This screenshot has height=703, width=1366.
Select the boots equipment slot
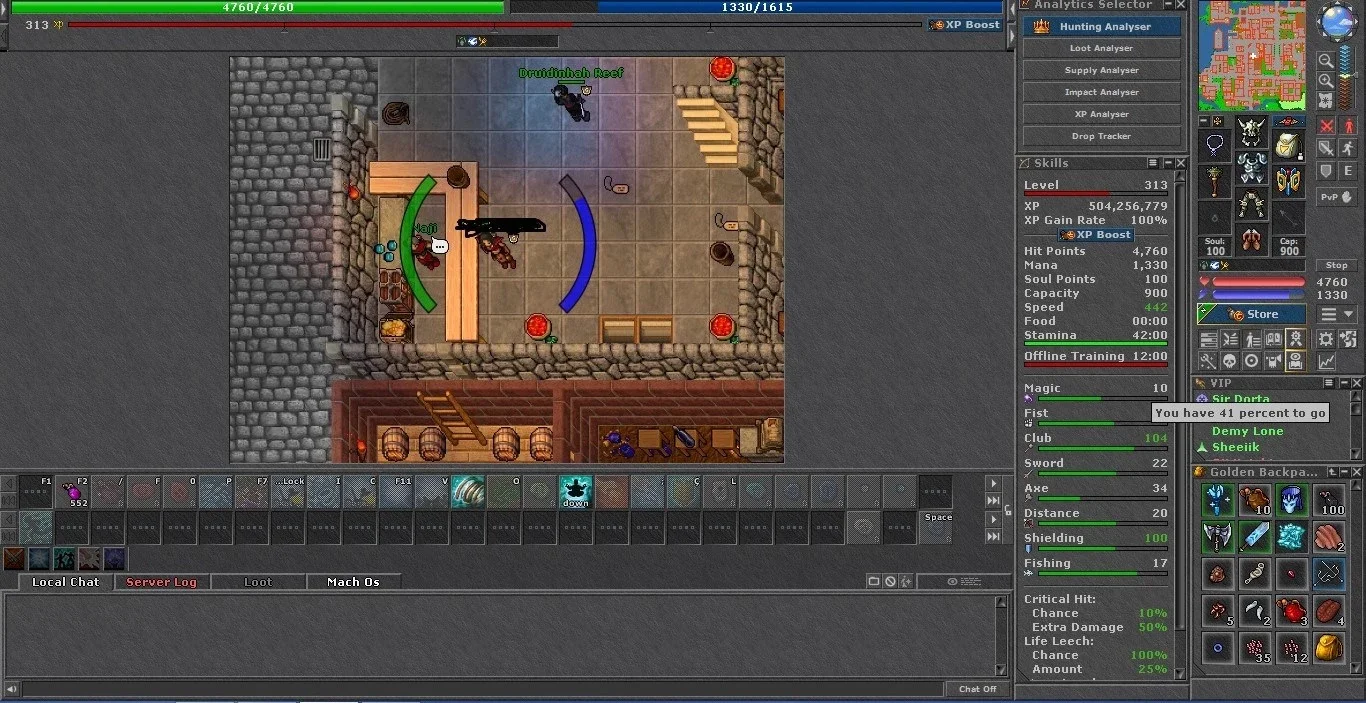click(x=1251, y=239)
